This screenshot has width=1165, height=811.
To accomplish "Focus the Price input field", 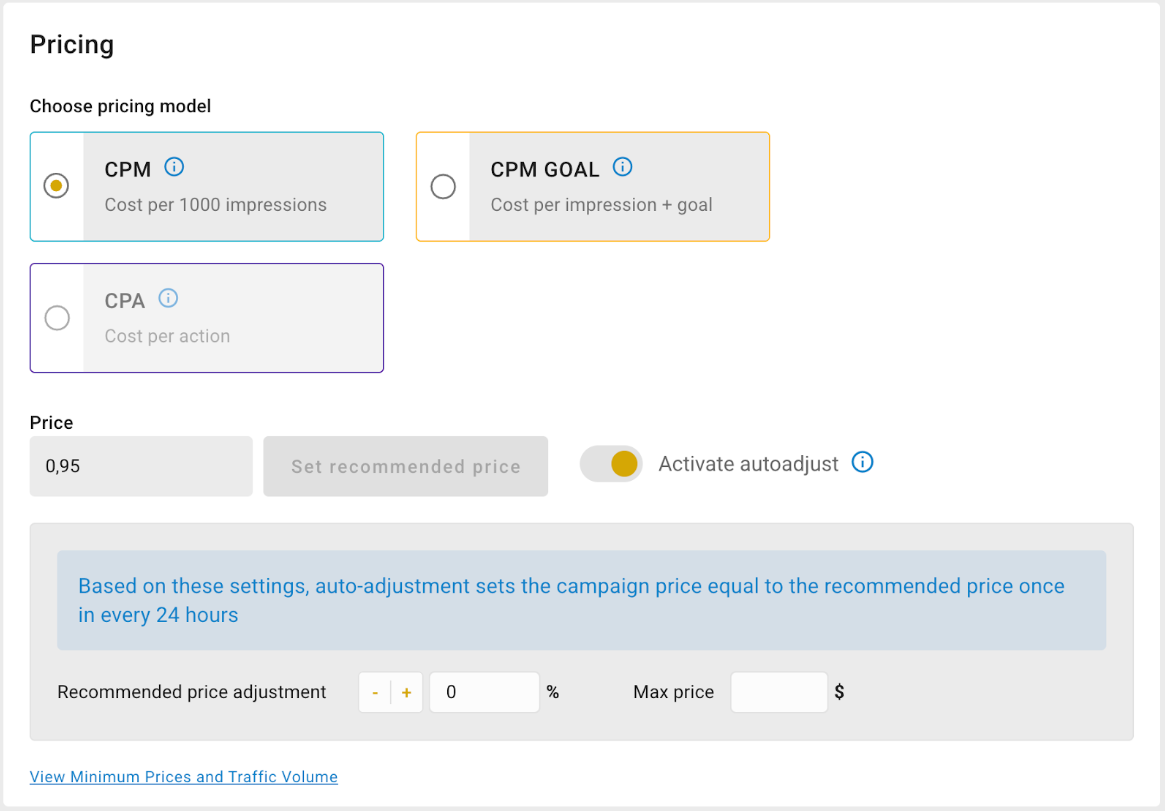I will (141, 466).
